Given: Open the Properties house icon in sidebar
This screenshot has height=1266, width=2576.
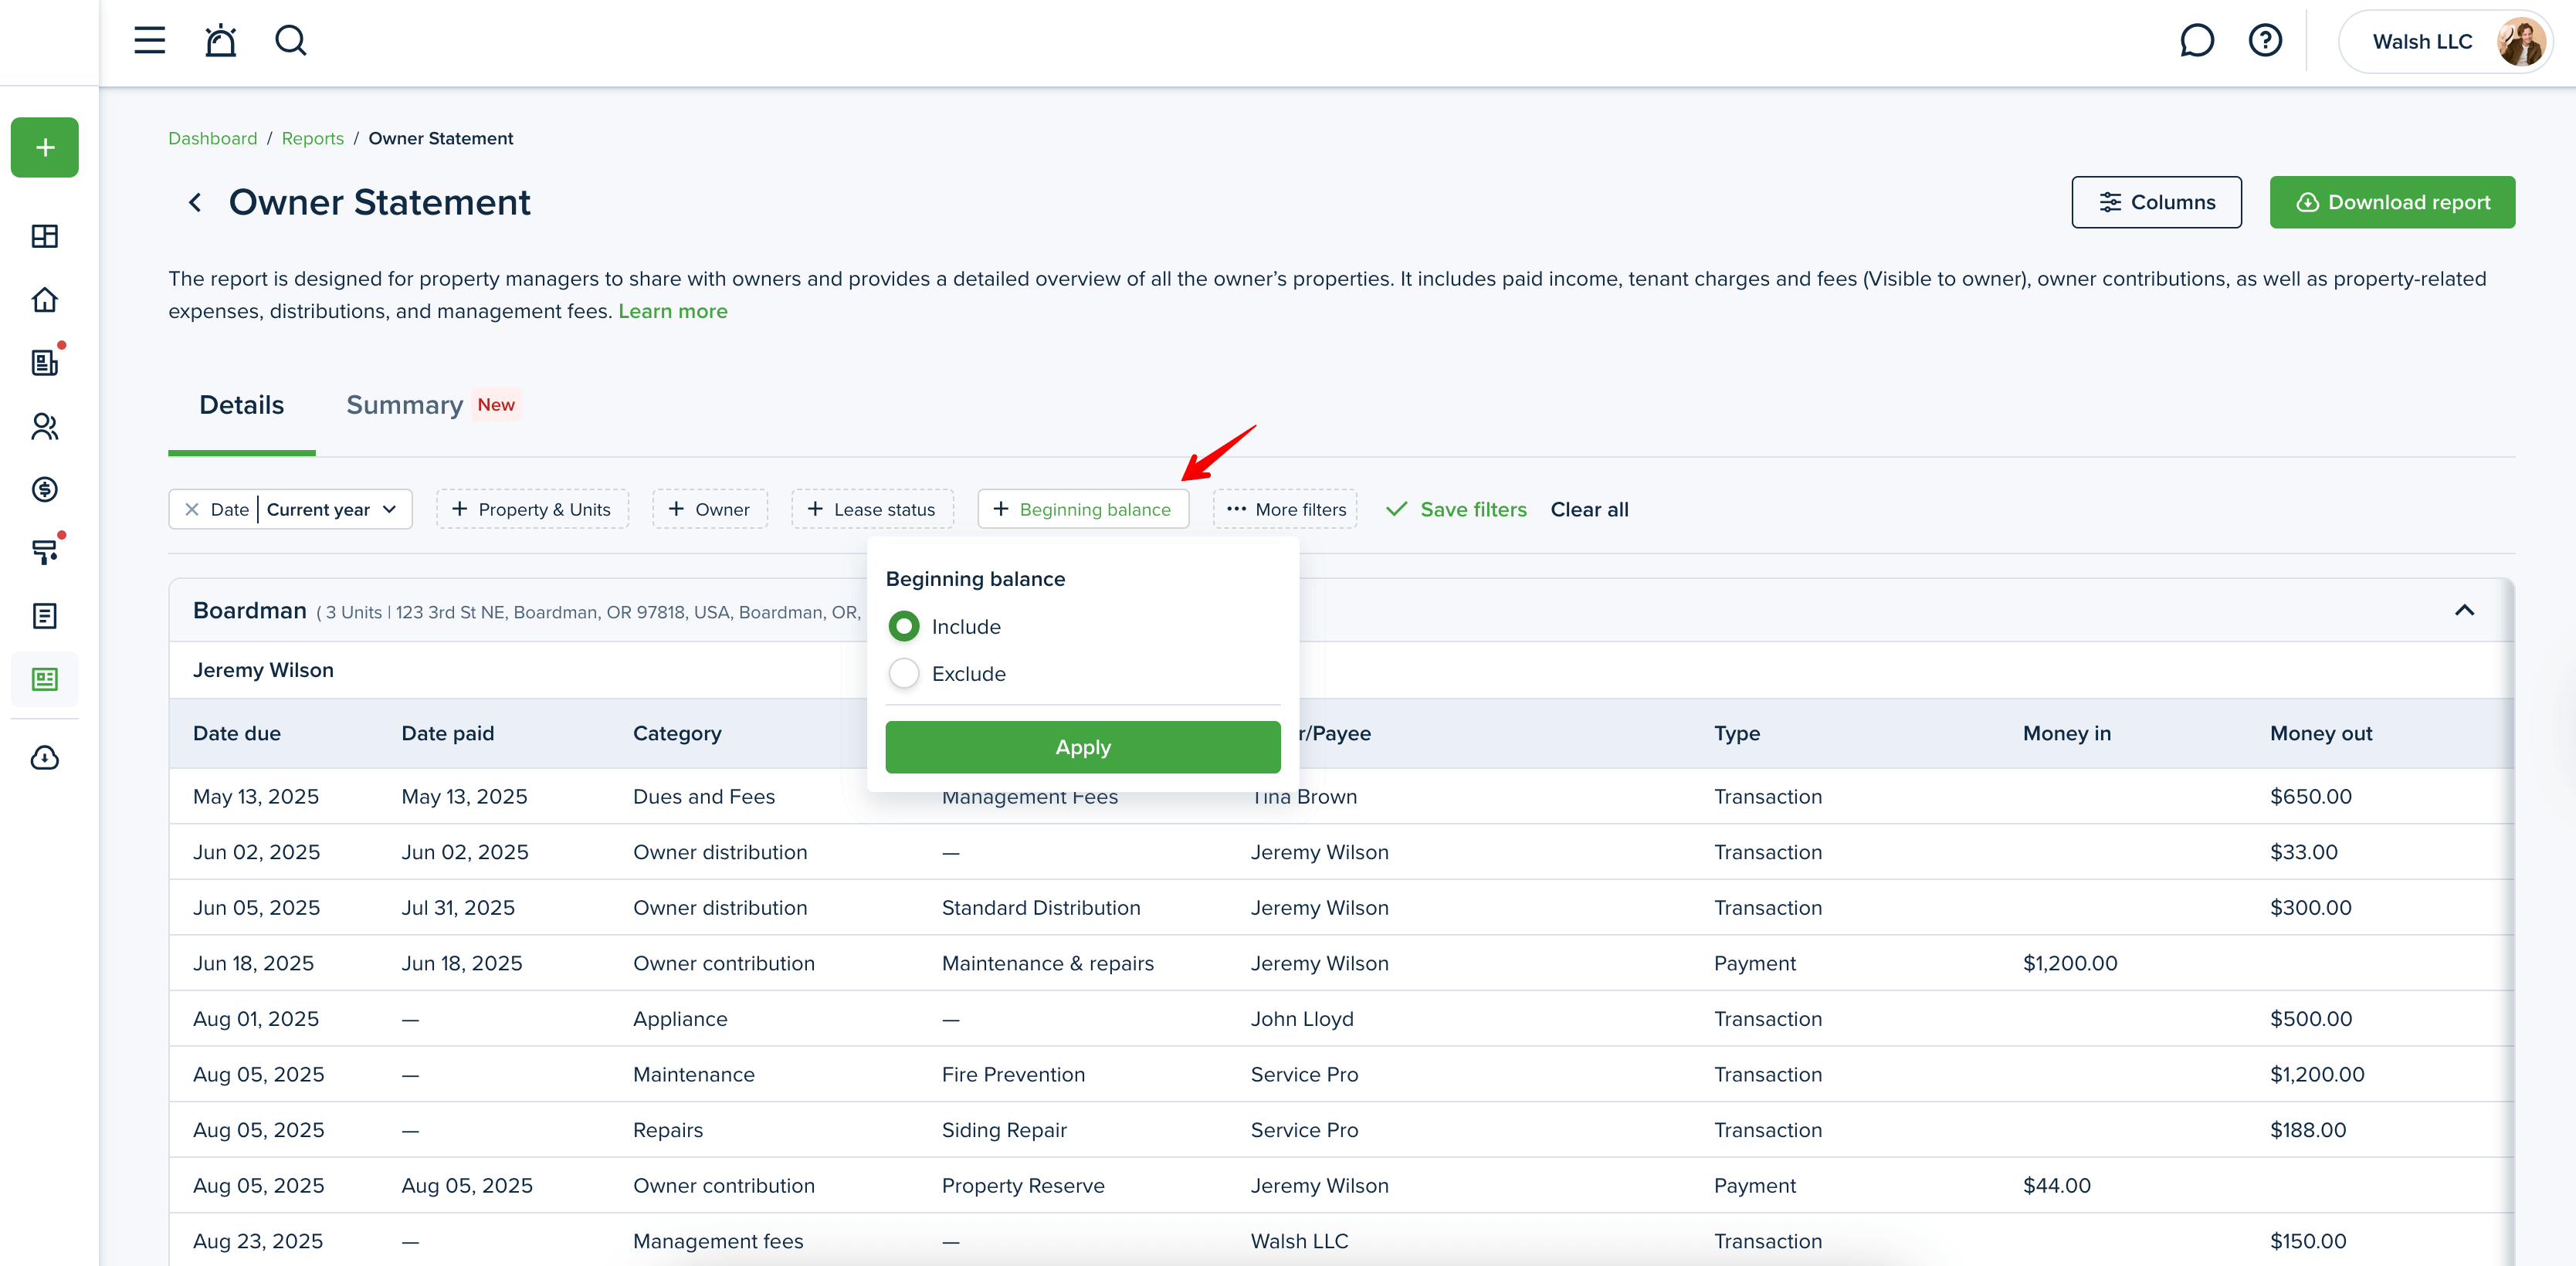Looking at the screenshot, I should [x=45, y=299].
